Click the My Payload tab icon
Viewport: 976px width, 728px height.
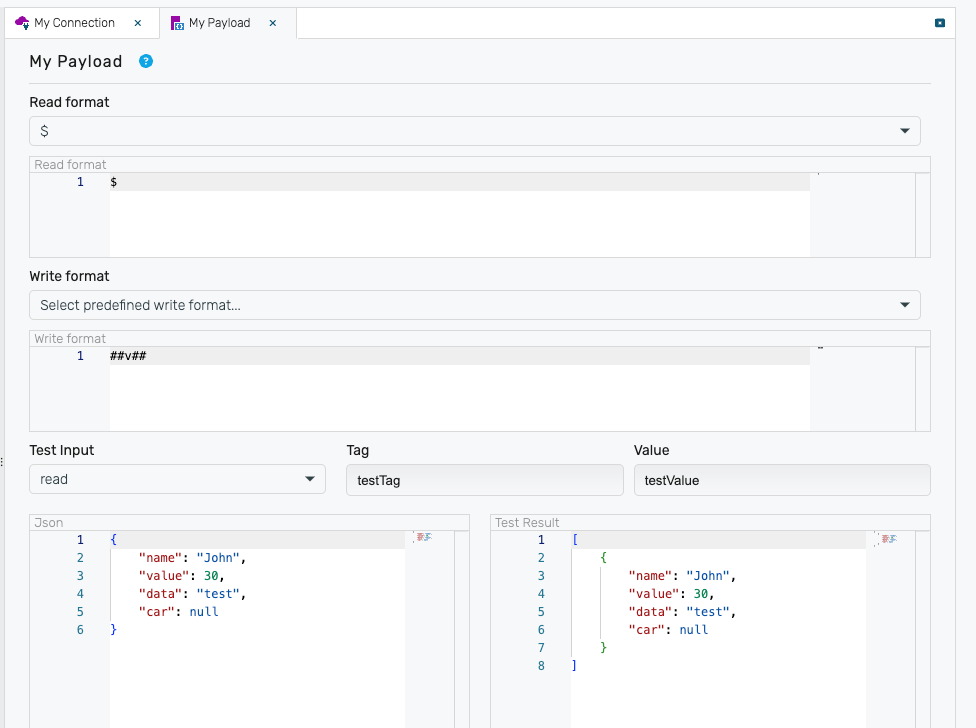point(177,23)
